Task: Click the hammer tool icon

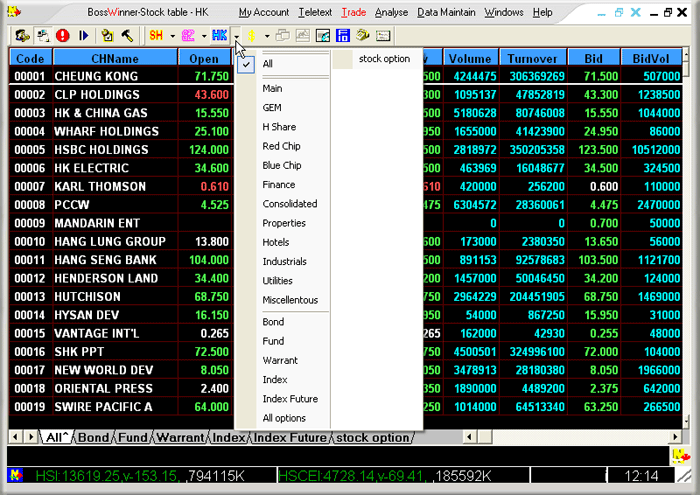Action: pos(127,35)
